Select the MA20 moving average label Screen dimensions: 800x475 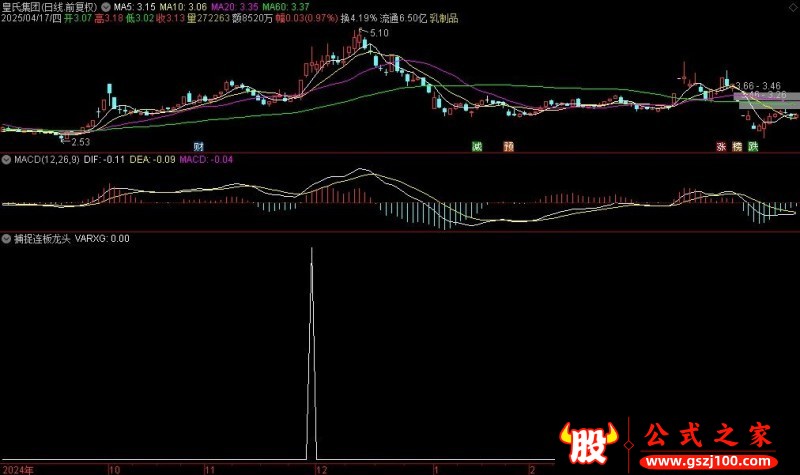(235, 7)
